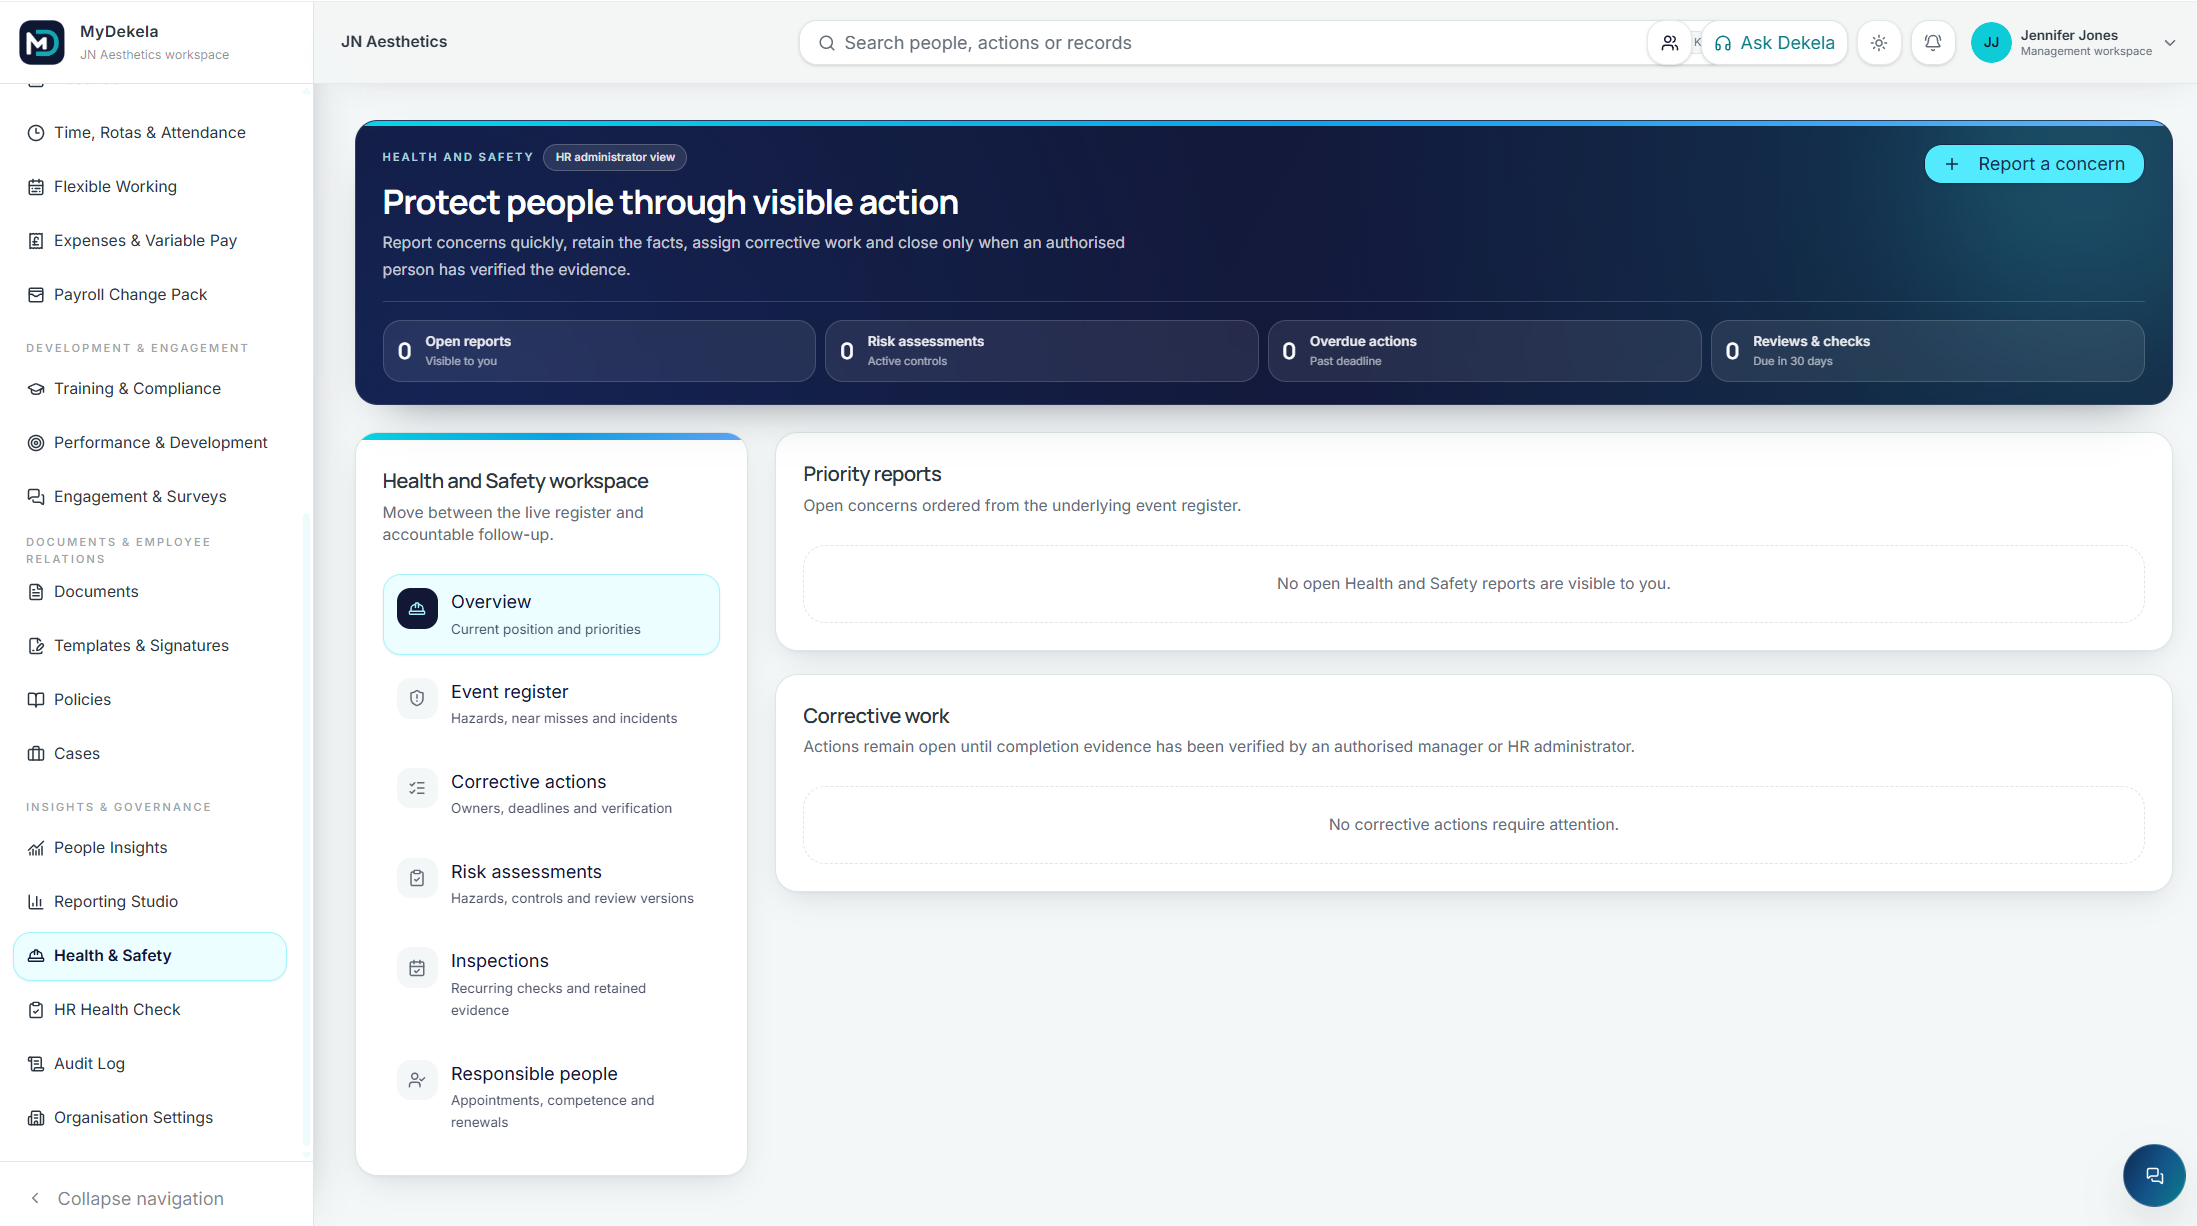Screen dimensions: 2197x1226
Task: Click the Audit Log icon
Action: tap(36, 1064)
